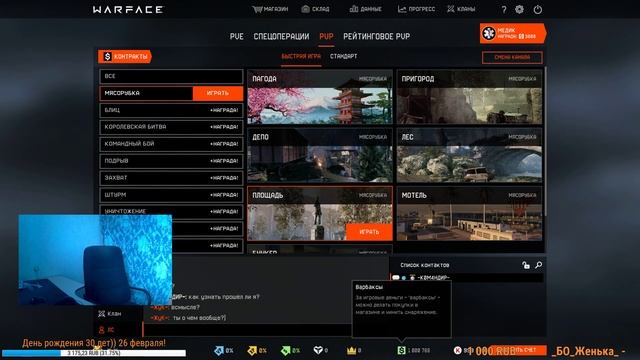The width and height of the screenshot is (640, 360).
Task: Select the Уничтожение mode row
Action: [171, 211]
